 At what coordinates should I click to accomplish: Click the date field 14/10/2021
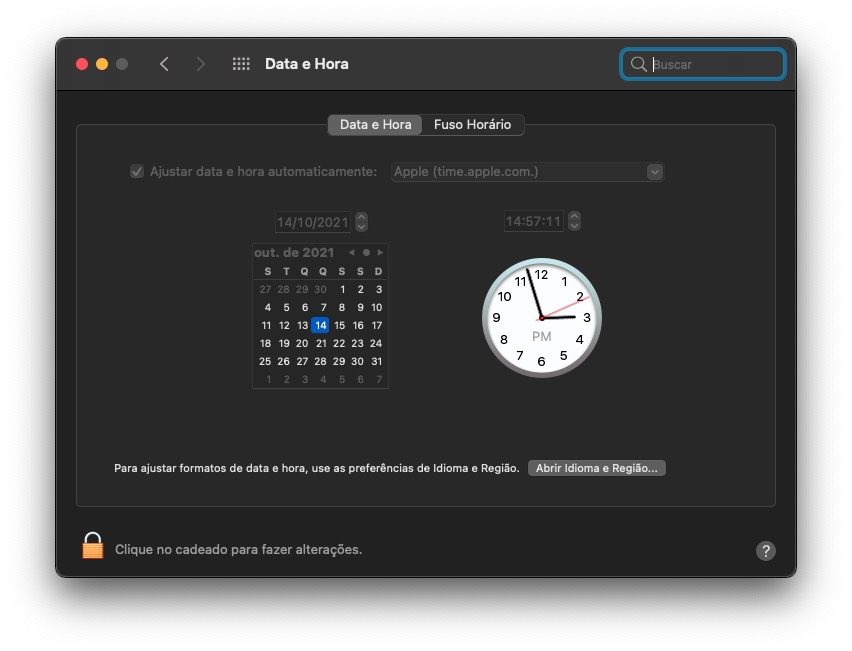click(x=313, y=222)
